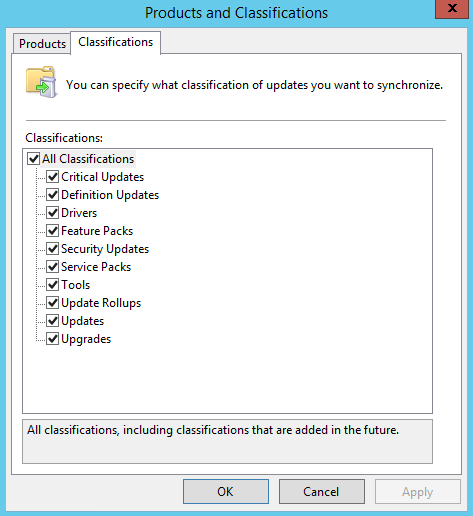
Task: Uncheck the Tools checkbox
Action: tap(52, 285)
